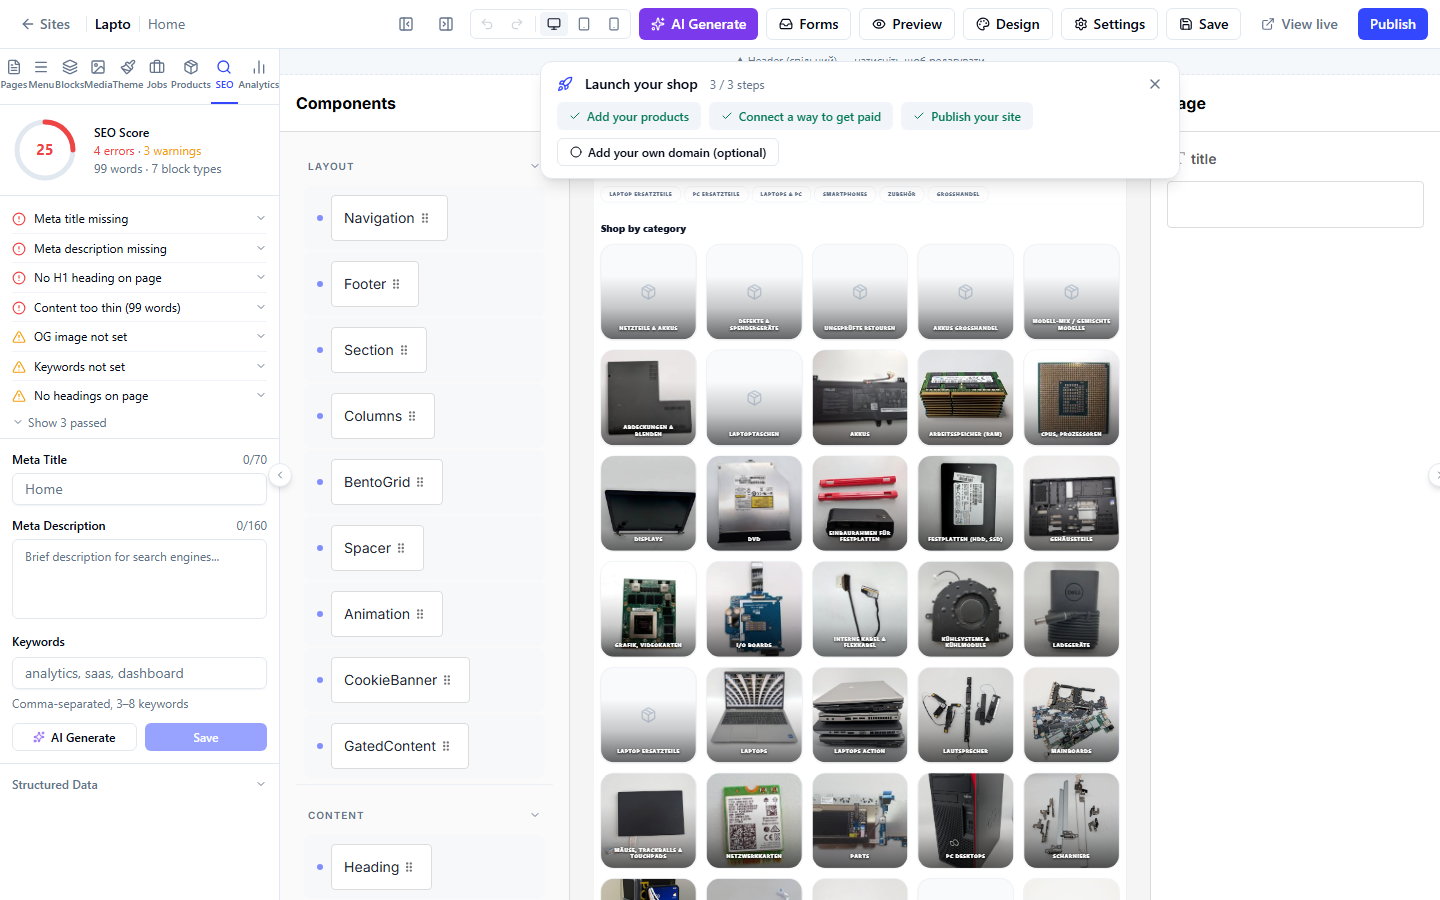Open the Menu sidebar tab

tap(41, 74)
